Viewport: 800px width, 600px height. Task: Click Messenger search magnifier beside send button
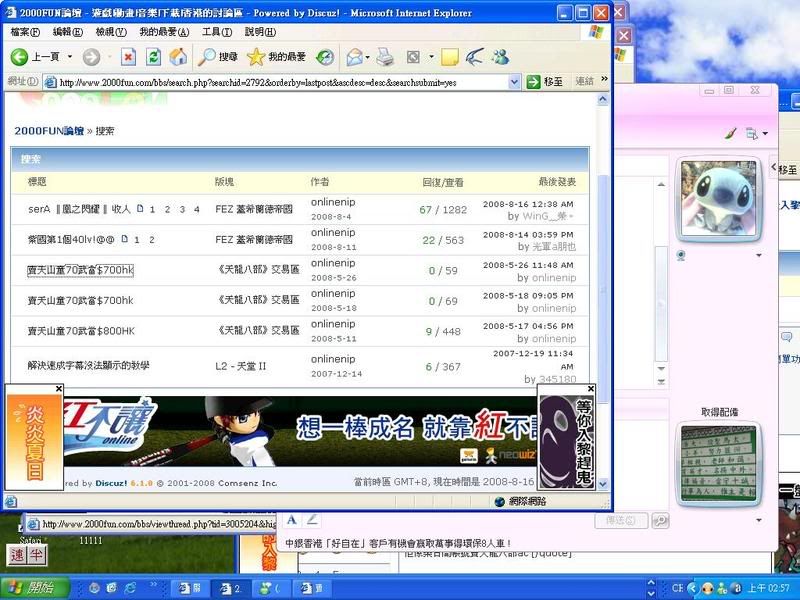(660, 520)
